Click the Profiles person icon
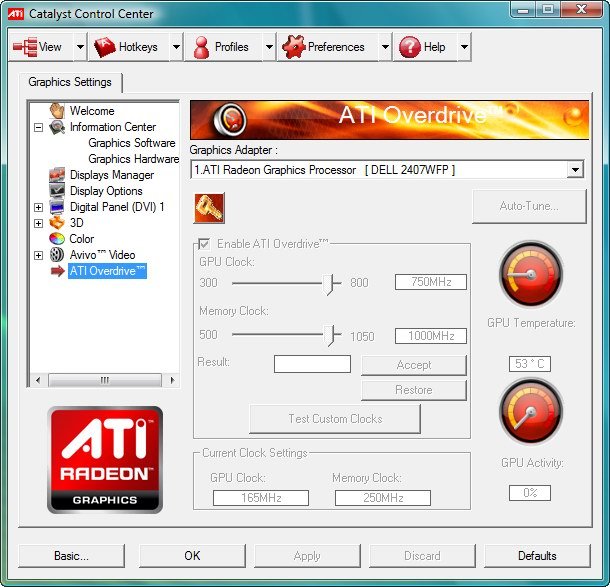 click(201, 47)
